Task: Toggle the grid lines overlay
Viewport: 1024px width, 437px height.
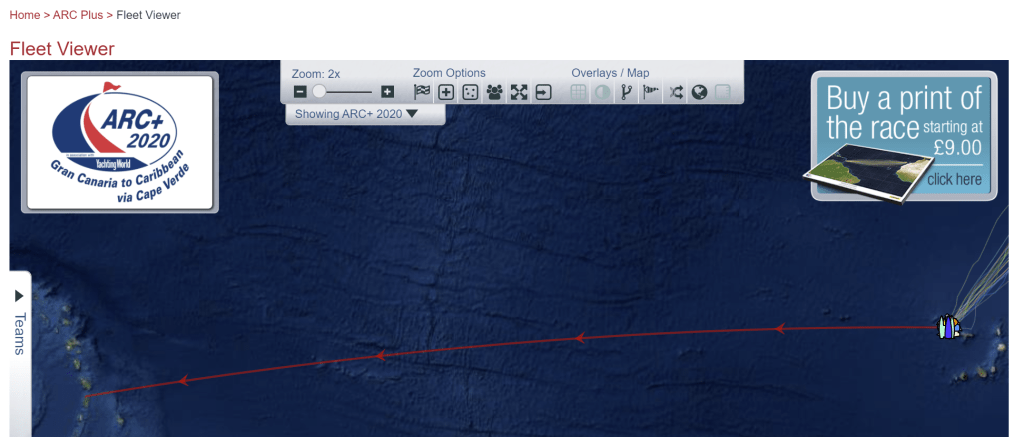Action: 578,92
